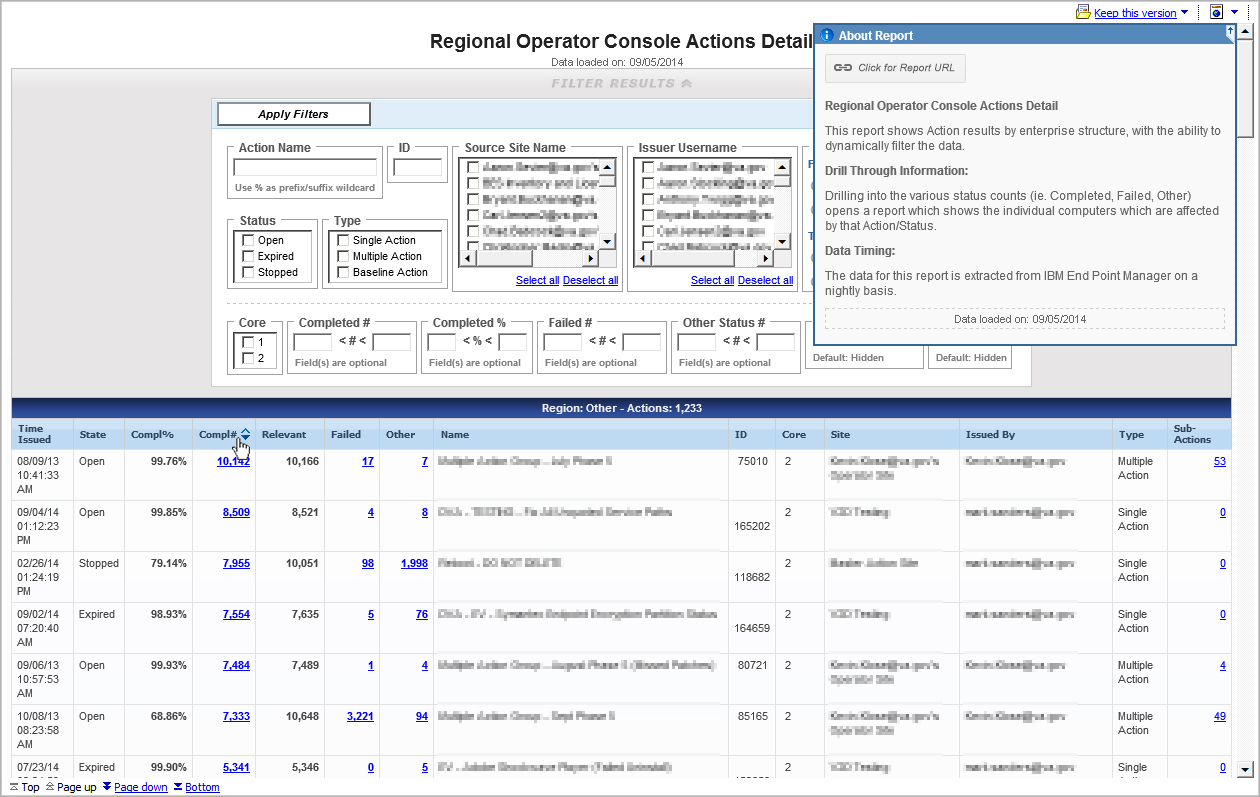
Task: Select all Issuer Username entries
Action: (712, 280)
